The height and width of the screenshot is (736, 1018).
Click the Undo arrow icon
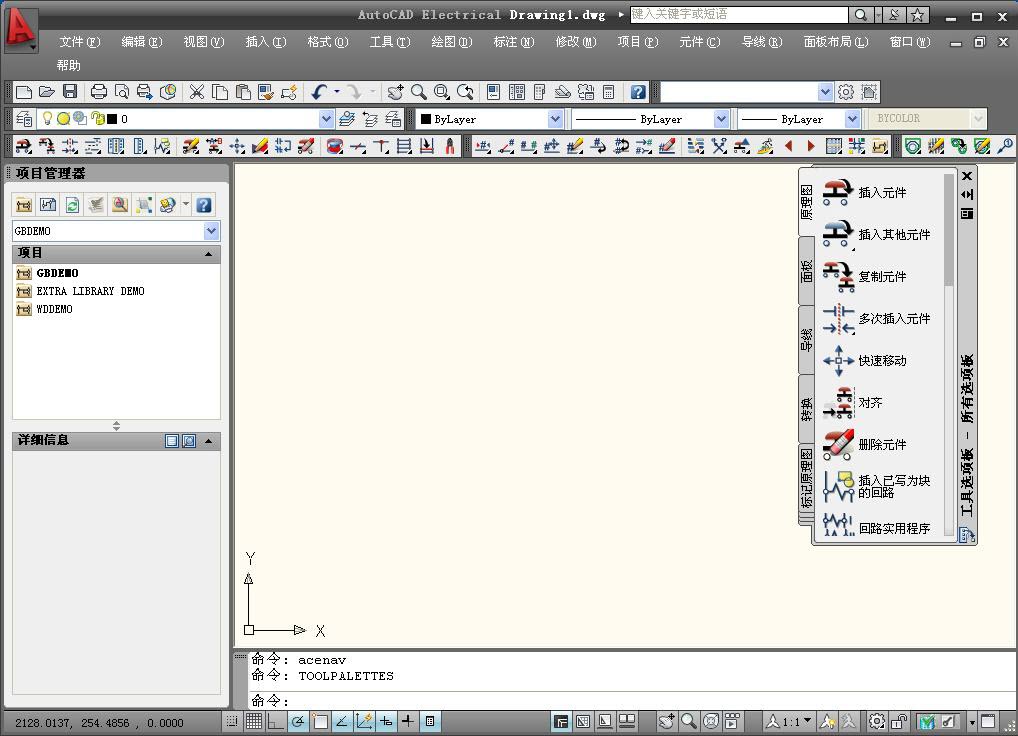[x=319, y=92]
